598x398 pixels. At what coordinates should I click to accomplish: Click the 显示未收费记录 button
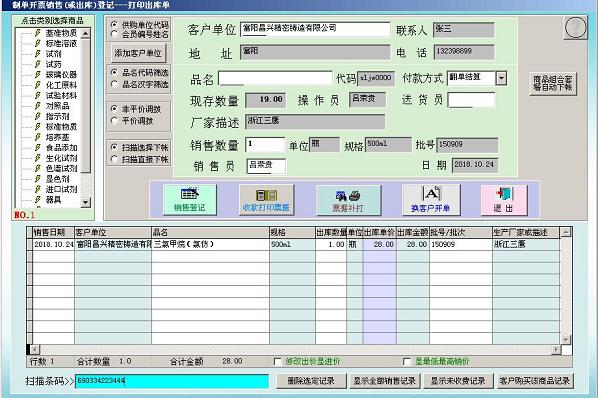pos(458,381)
